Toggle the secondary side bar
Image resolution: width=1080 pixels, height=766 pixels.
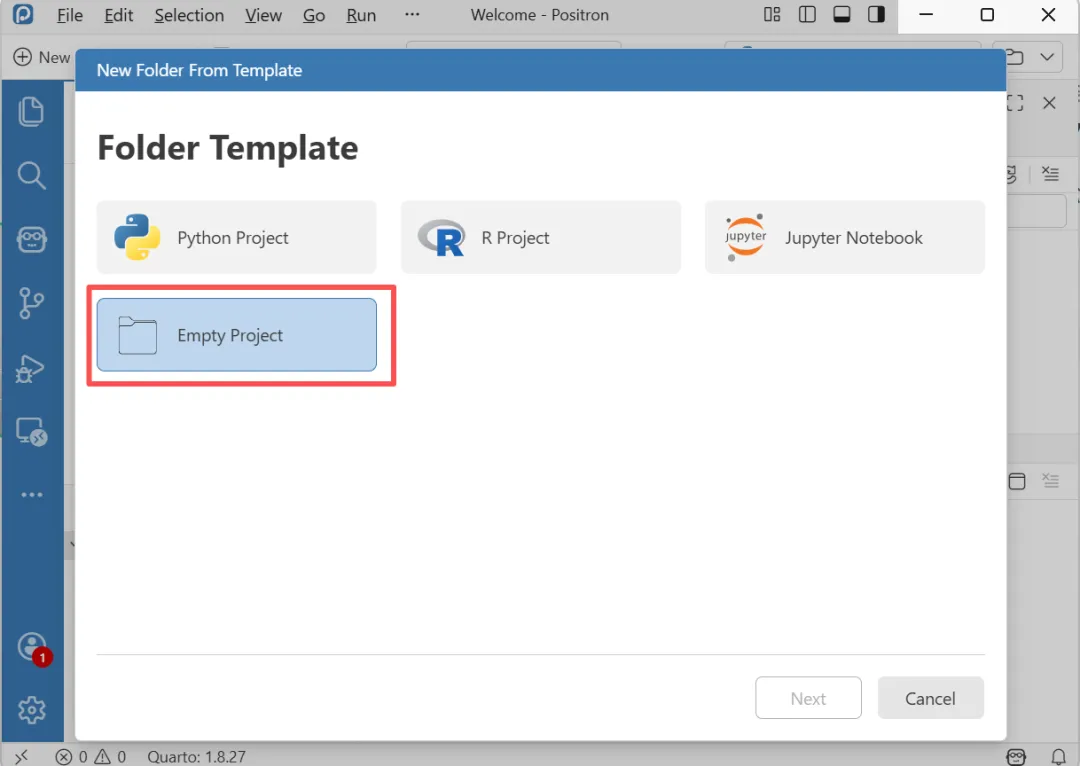[876, 14]
